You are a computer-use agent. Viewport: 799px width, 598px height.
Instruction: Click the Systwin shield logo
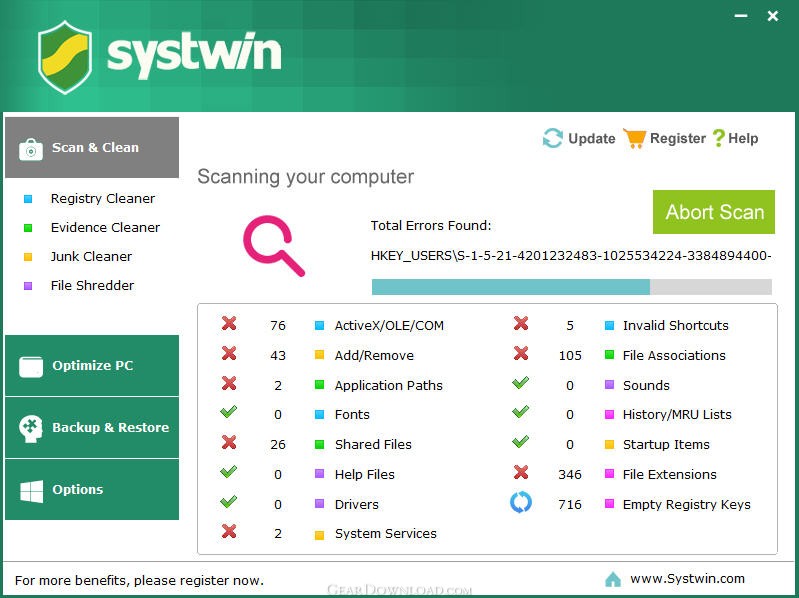(x=65, y=57)
